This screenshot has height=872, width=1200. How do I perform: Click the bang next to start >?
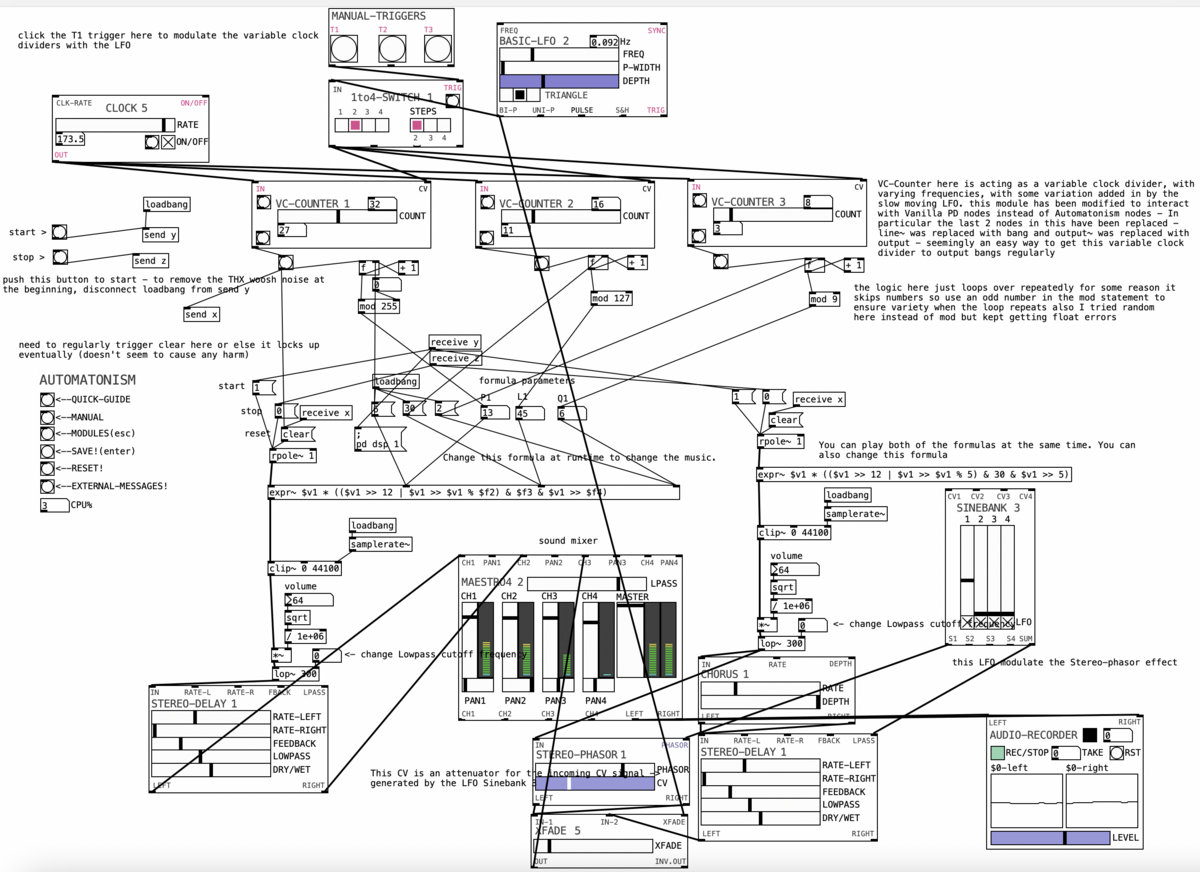60,232
